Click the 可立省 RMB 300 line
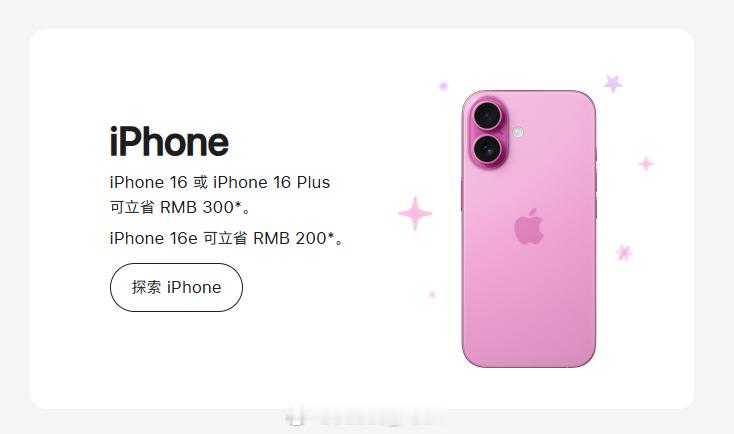 pos(181,207)
